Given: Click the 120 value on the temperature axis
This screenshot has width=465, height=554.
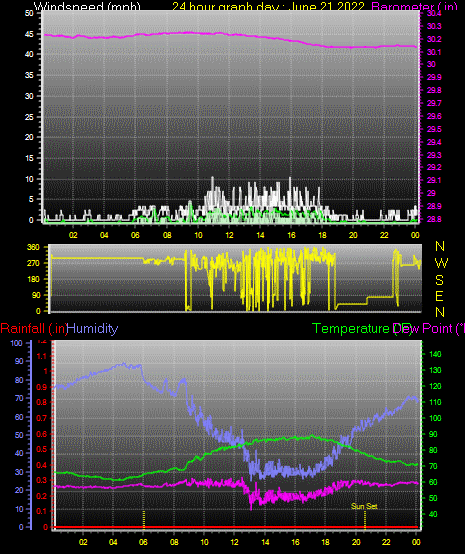Looking at the screenshot, I should coord(435,387).
